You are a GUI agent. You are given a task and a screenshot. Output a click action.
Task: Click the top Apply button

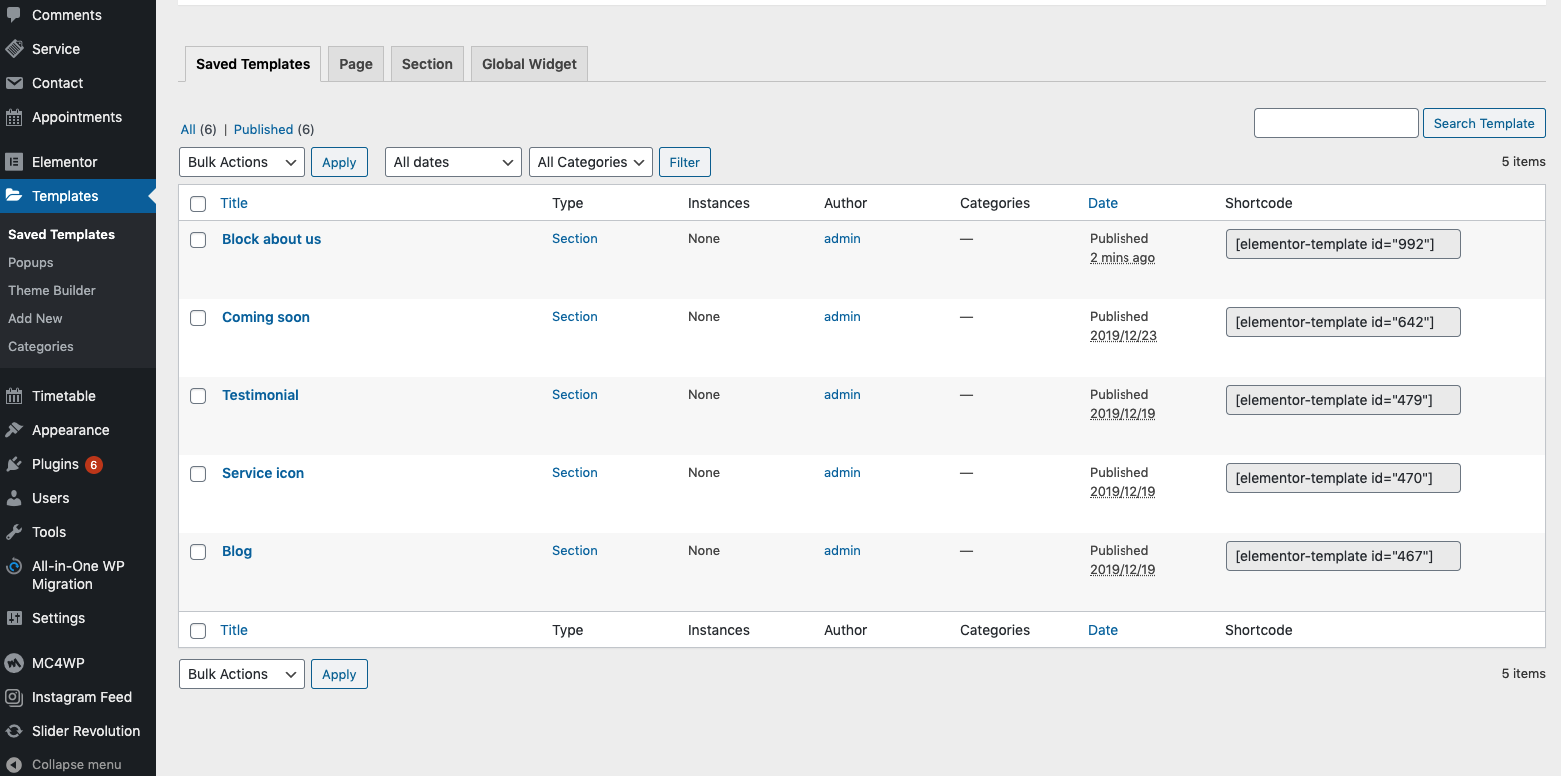click(339, 162)
